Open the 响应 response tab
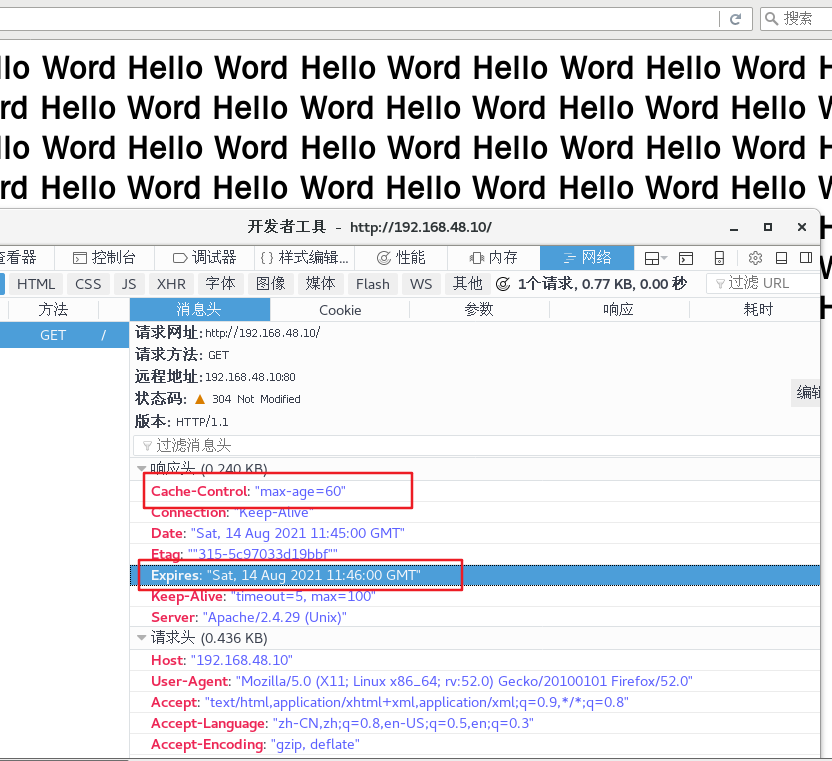The width and height of the screenshot is (832, 761). [x=619, y=310]
